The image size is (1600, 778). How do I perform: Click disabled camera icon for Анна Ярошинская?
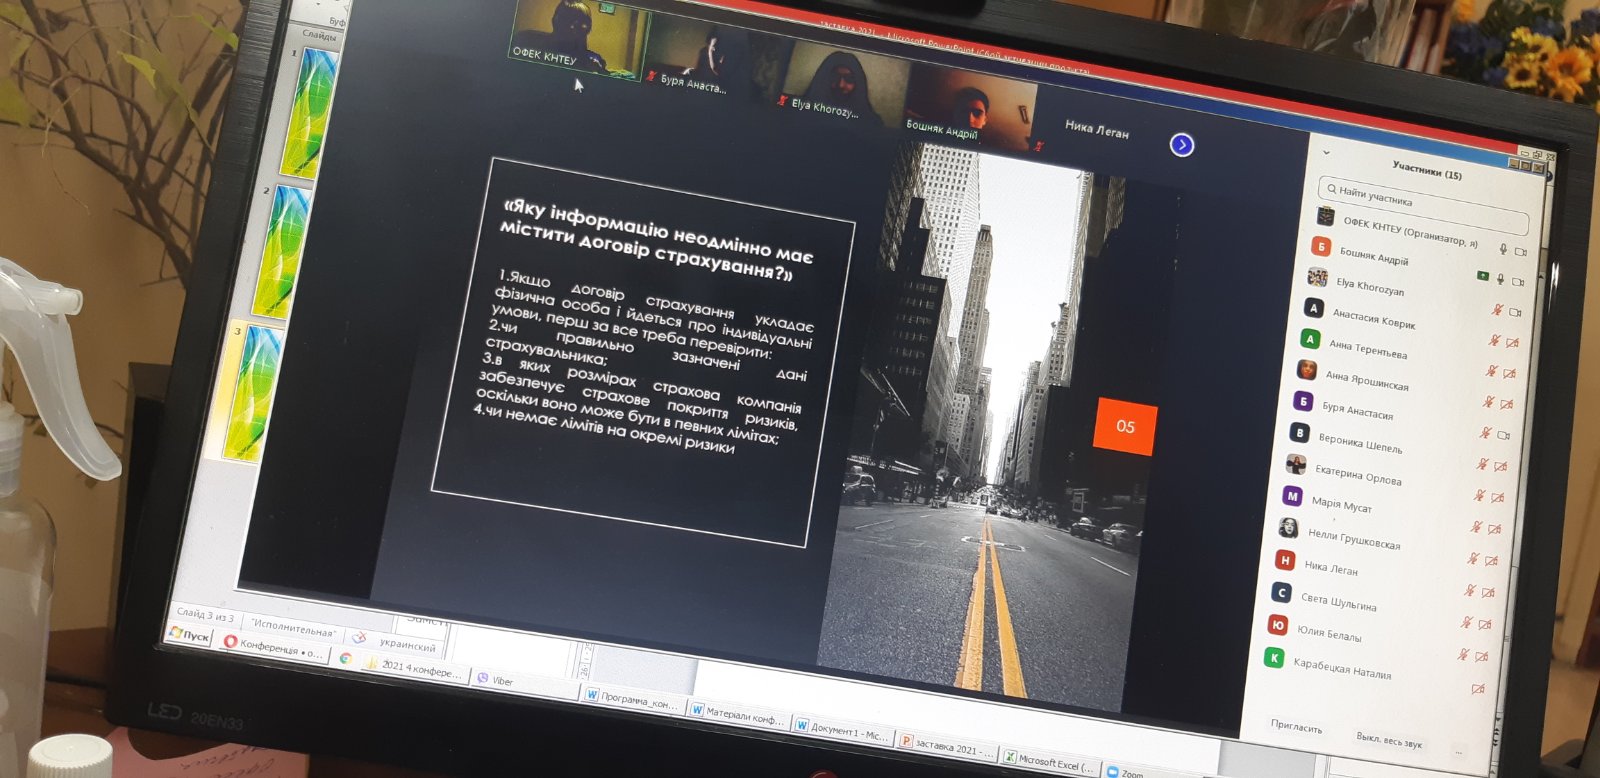[x=1509, y=373]
